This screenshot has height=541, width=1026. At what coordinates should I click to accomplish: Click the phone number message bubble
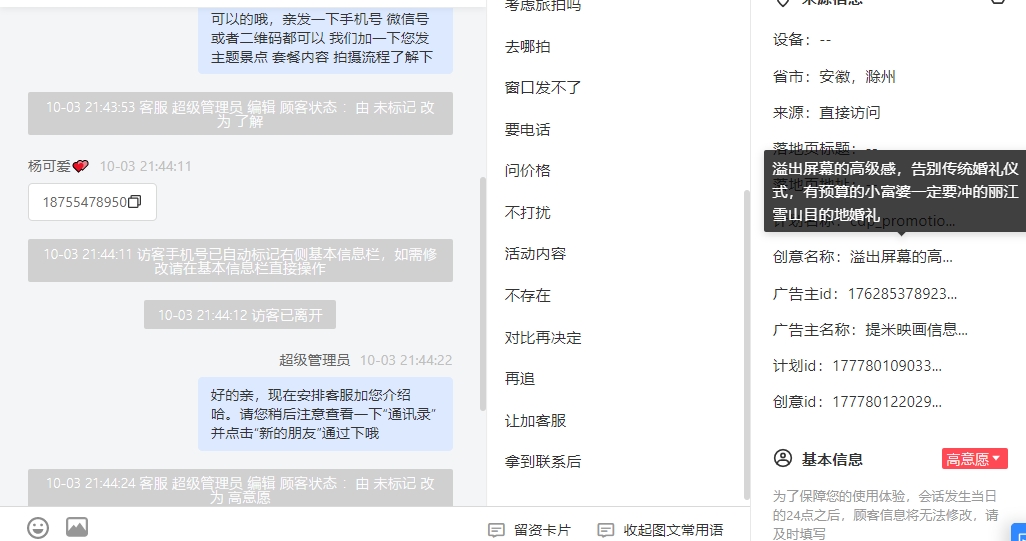pyautogui.click(x=92, y=202)
